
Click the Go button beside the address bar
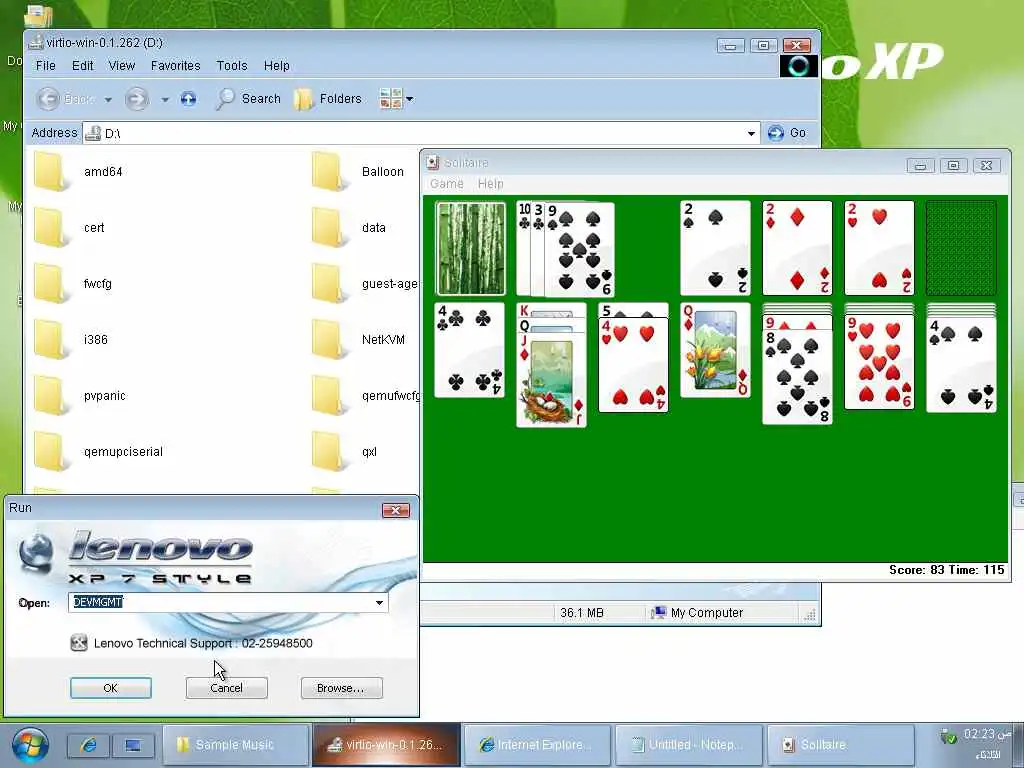pos(786,133)
